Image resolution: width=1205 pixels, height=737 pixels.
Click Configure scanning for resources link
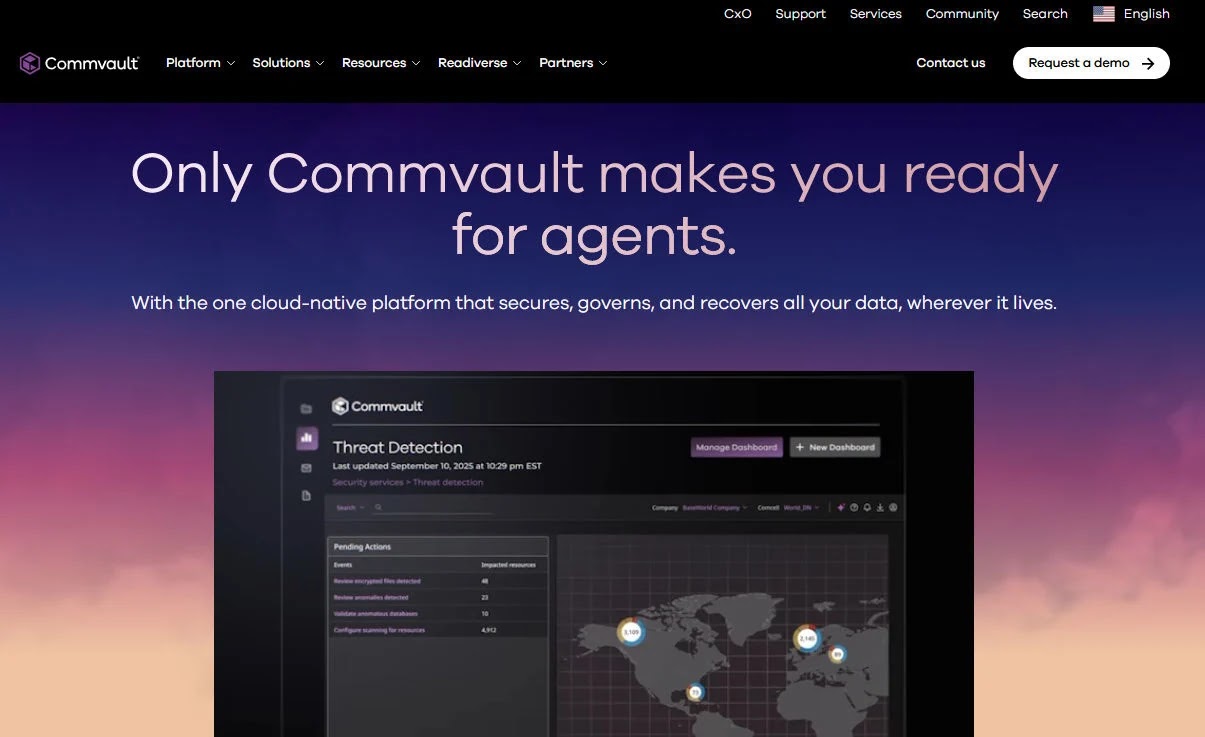379,630
